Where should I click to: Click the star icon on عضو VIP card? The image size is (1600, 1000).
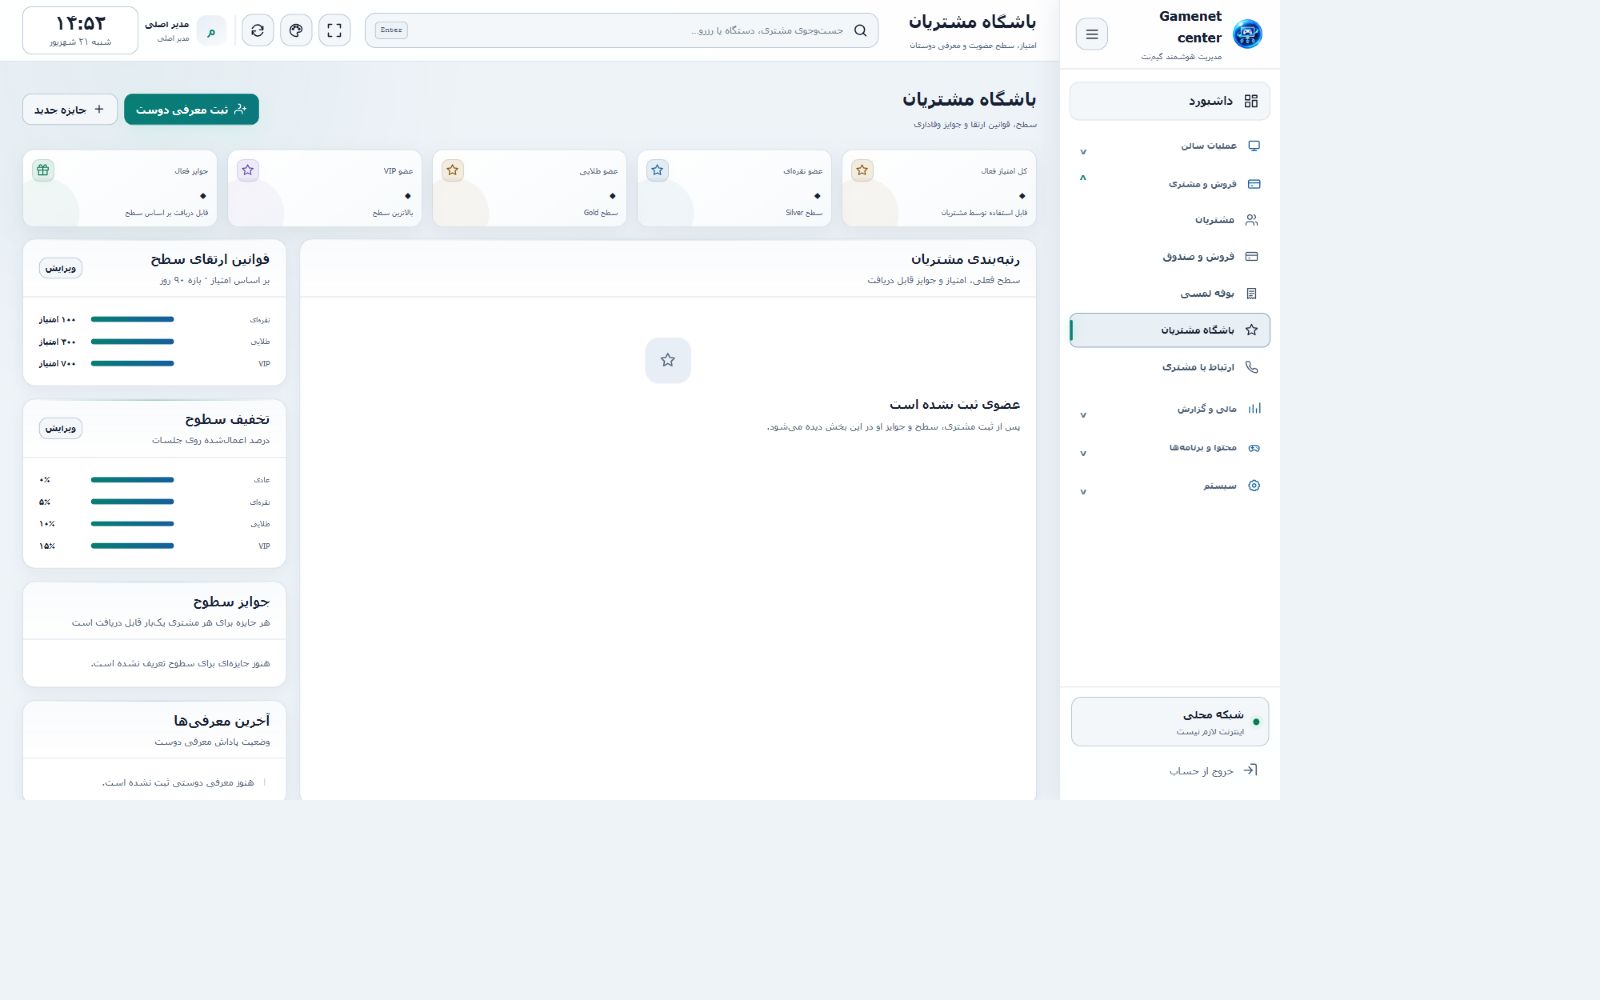click(x=248, y=170)
